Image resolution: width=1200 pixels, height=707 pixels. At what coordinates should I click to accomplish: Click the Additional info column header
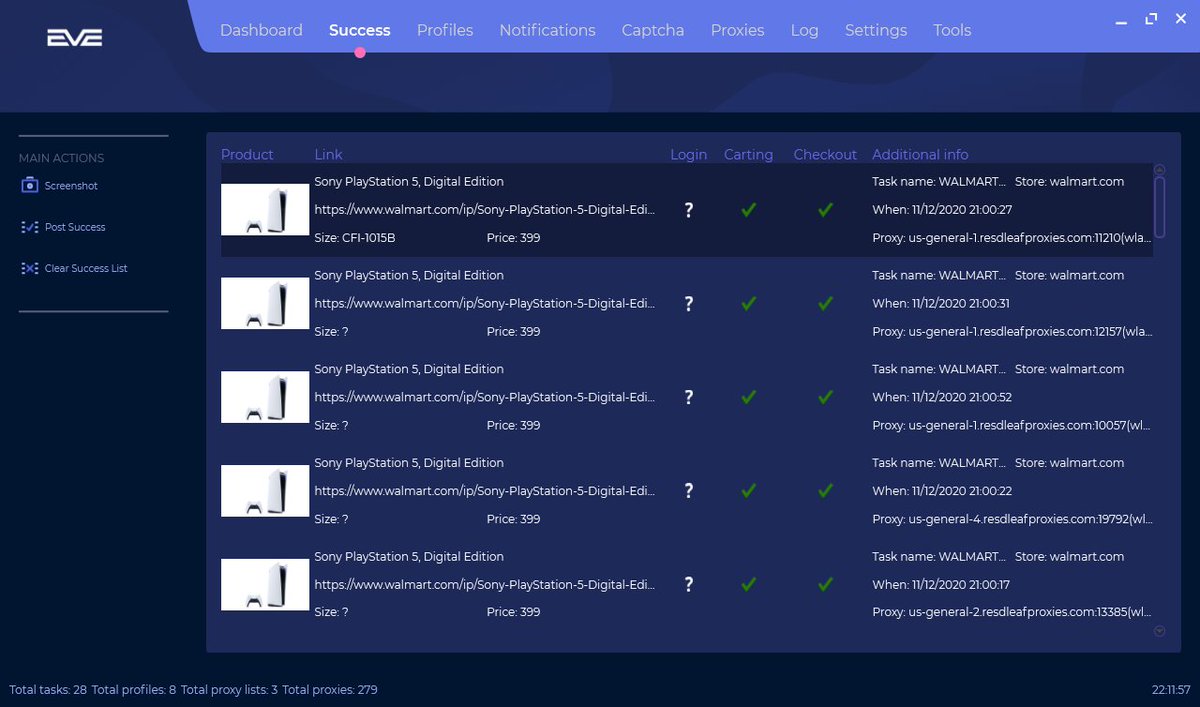(920, 154)
